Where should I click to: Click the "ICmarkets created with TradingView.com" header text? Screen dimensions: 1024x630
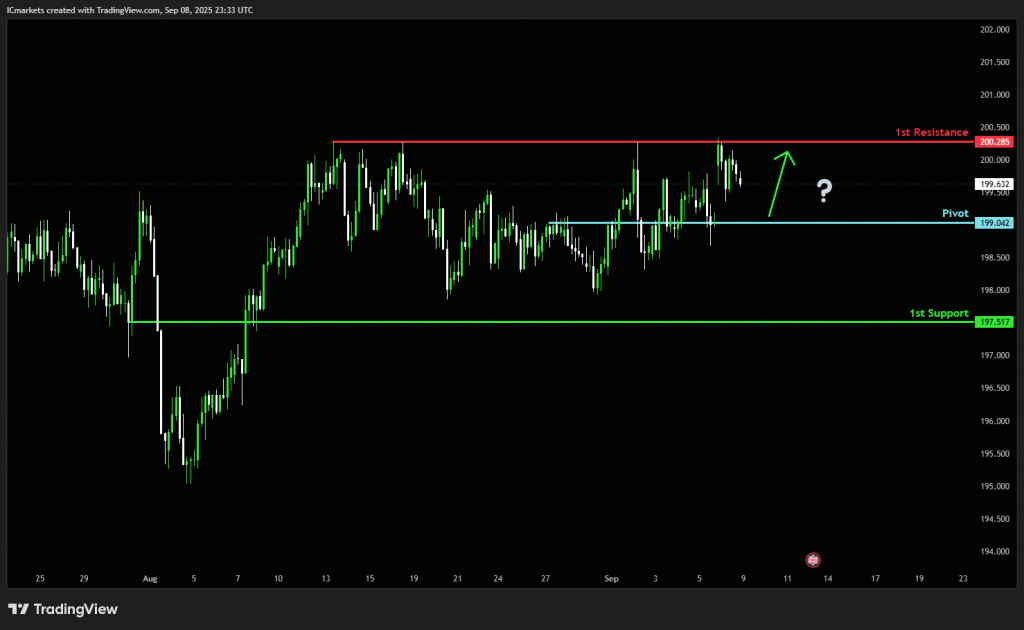(84, 10)
